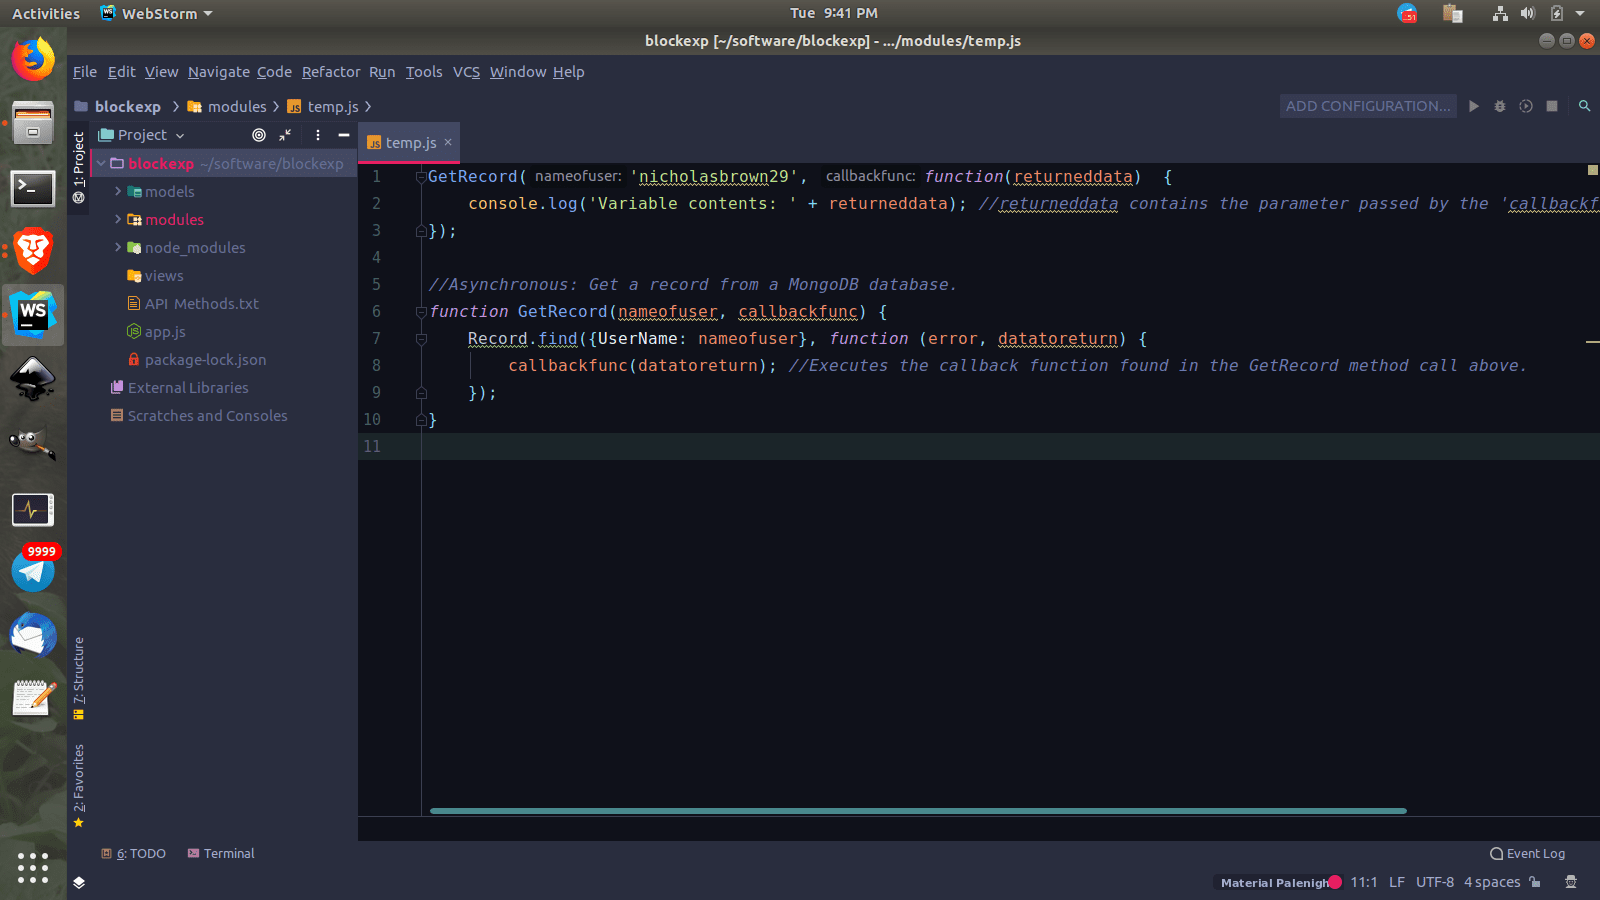1600x900 pixels.
Task: Open Telegram from the dock
Action: [33, 571]
